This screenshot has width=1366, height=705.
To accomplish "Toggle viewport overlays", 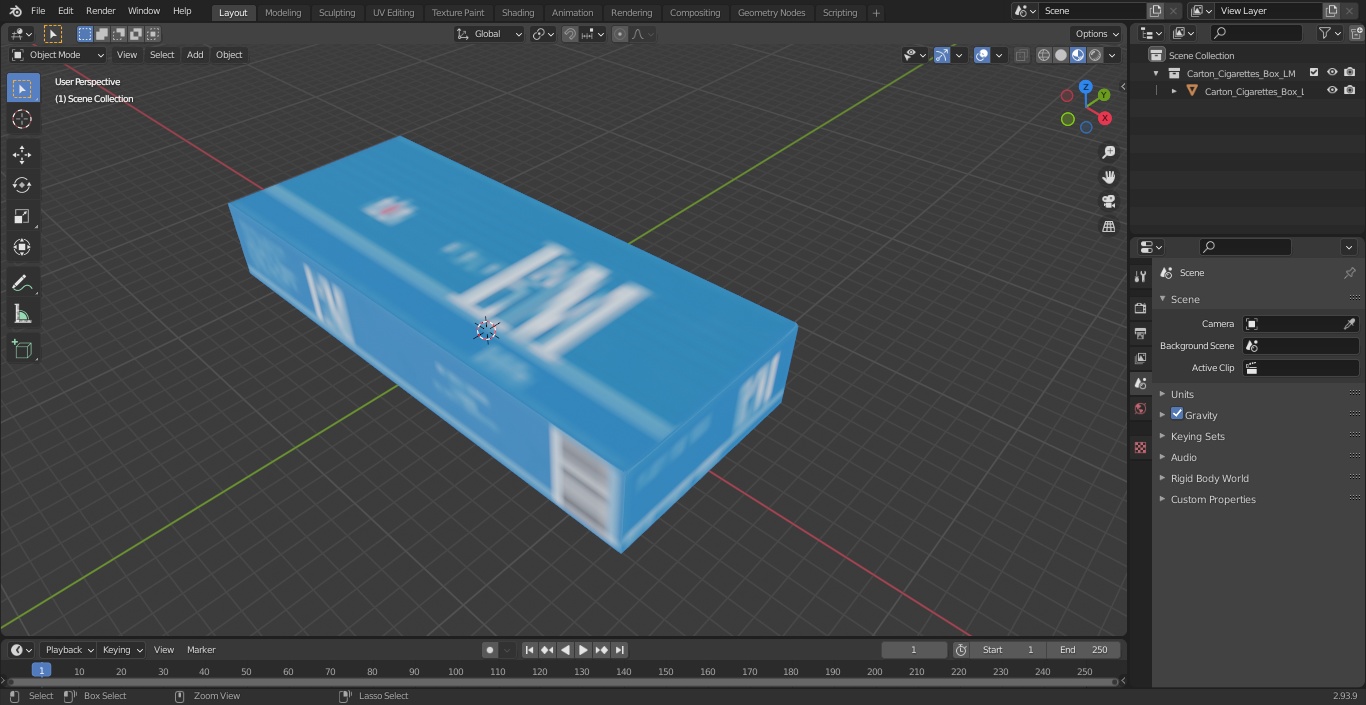I will coord(982,55).
